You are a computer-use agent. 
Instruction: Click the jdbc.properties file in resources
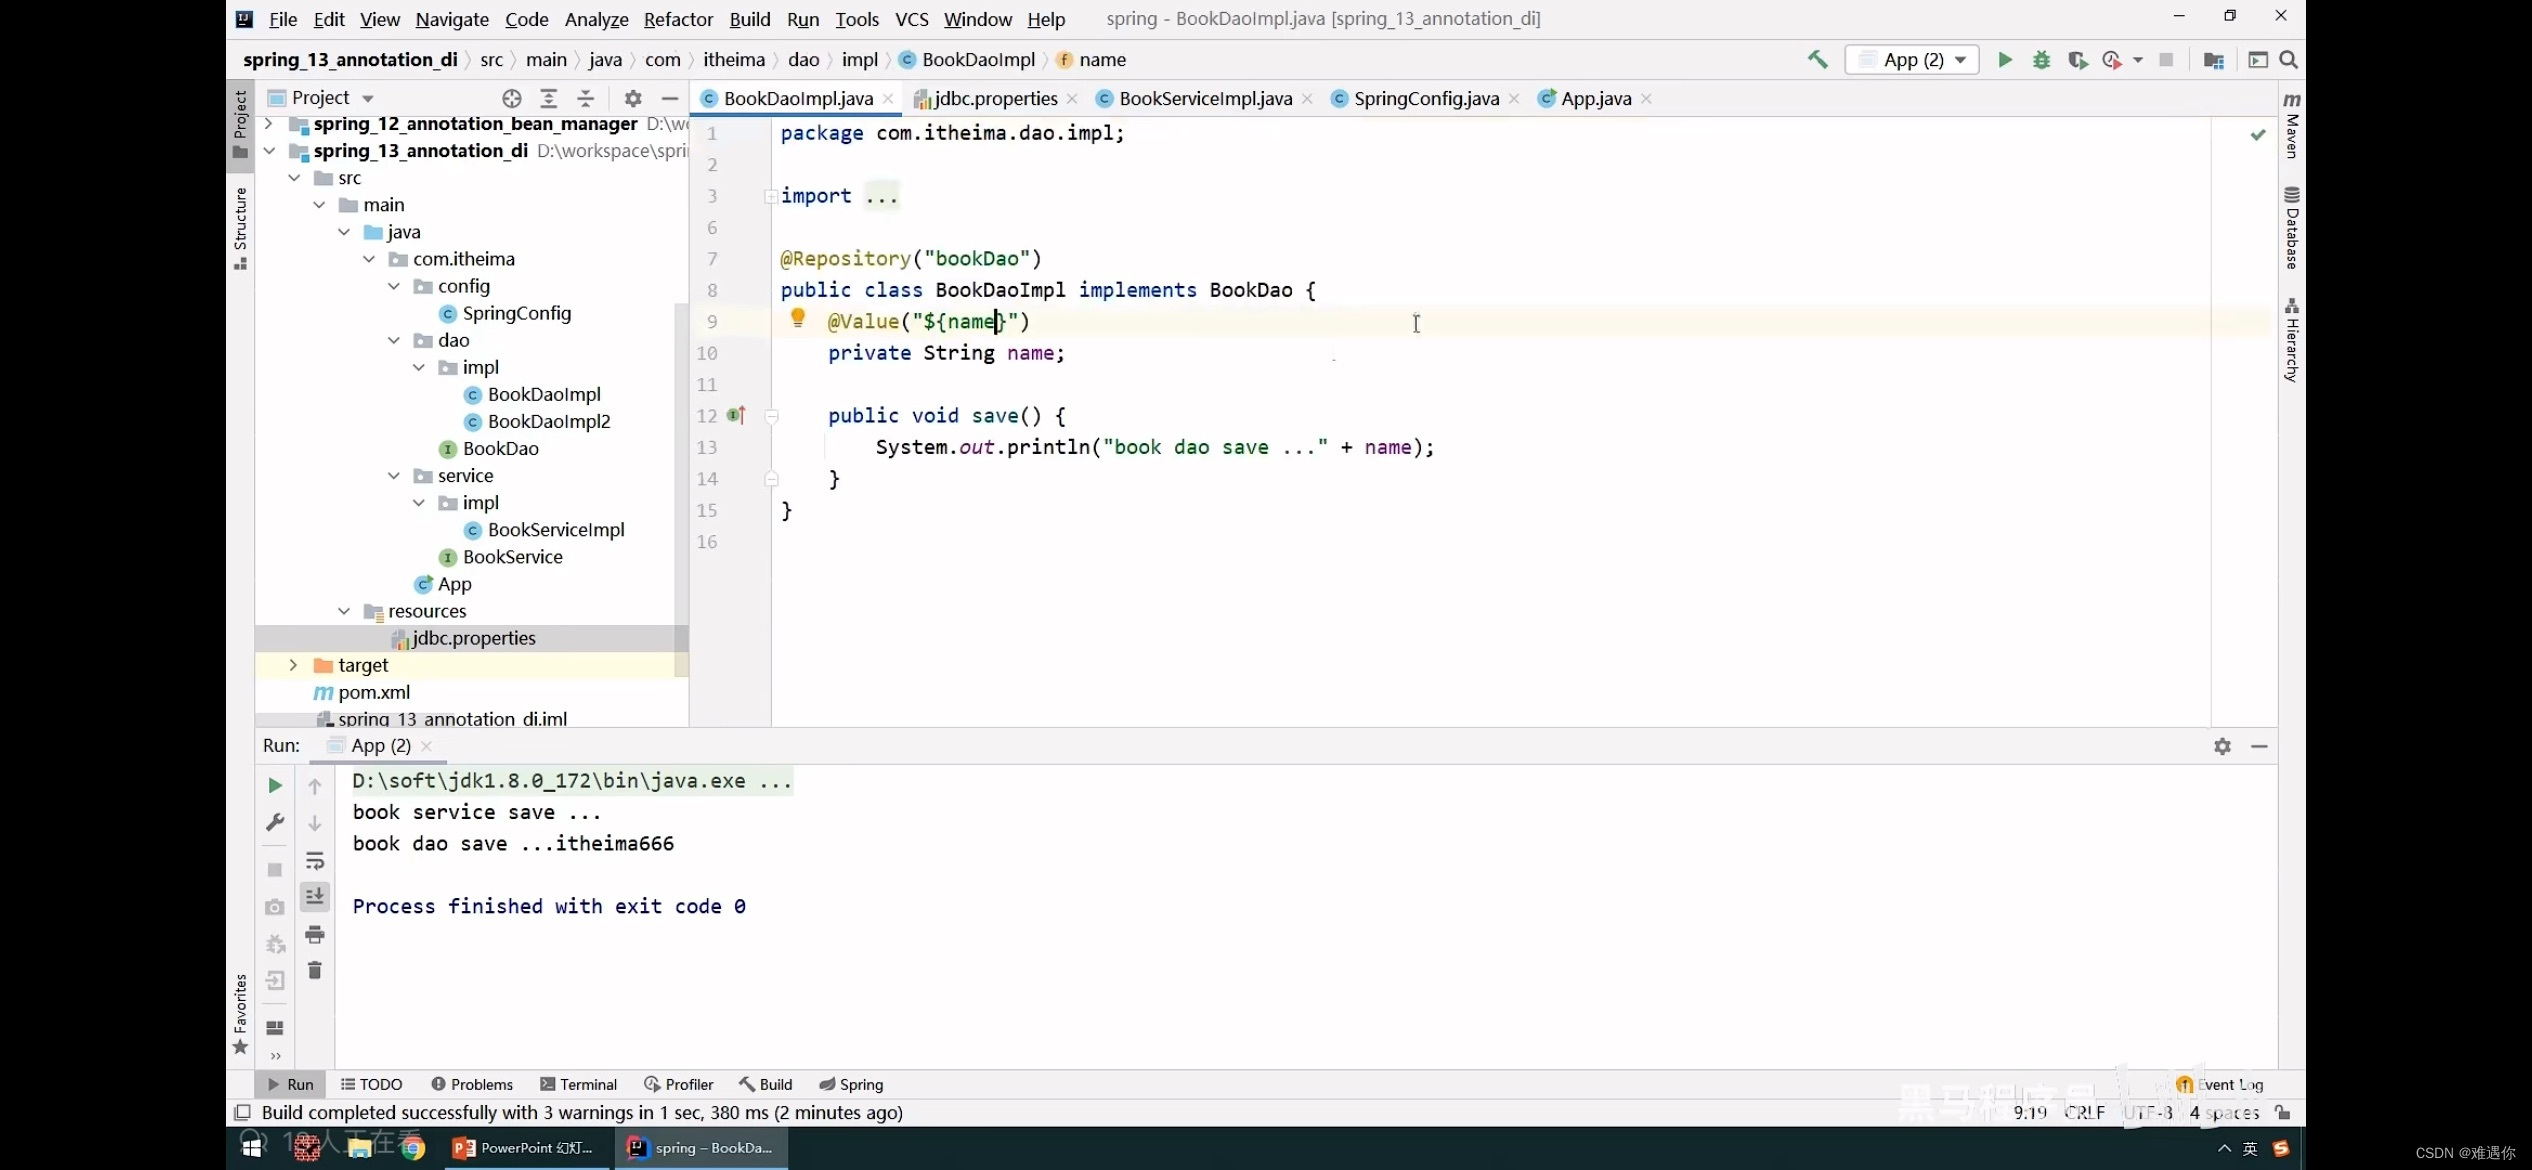coord(473,637)
